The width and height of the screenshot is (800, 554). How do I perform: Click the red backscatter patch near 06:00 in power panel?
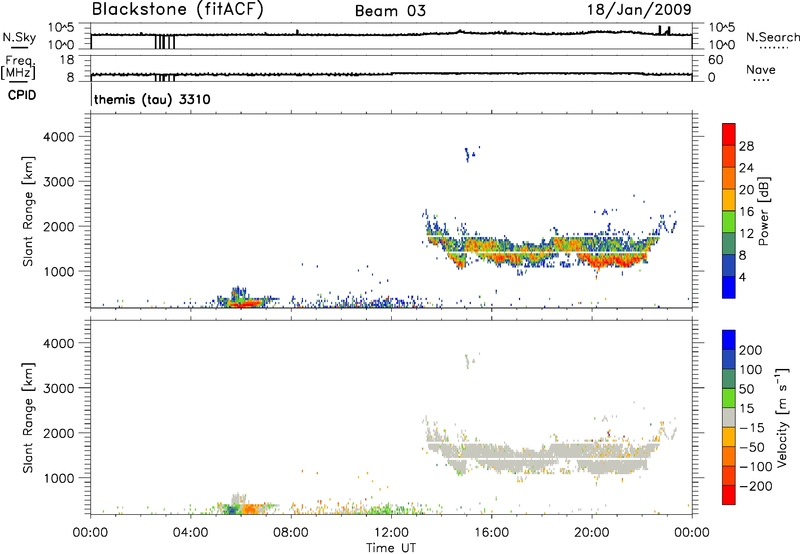(x=244, y=304)
